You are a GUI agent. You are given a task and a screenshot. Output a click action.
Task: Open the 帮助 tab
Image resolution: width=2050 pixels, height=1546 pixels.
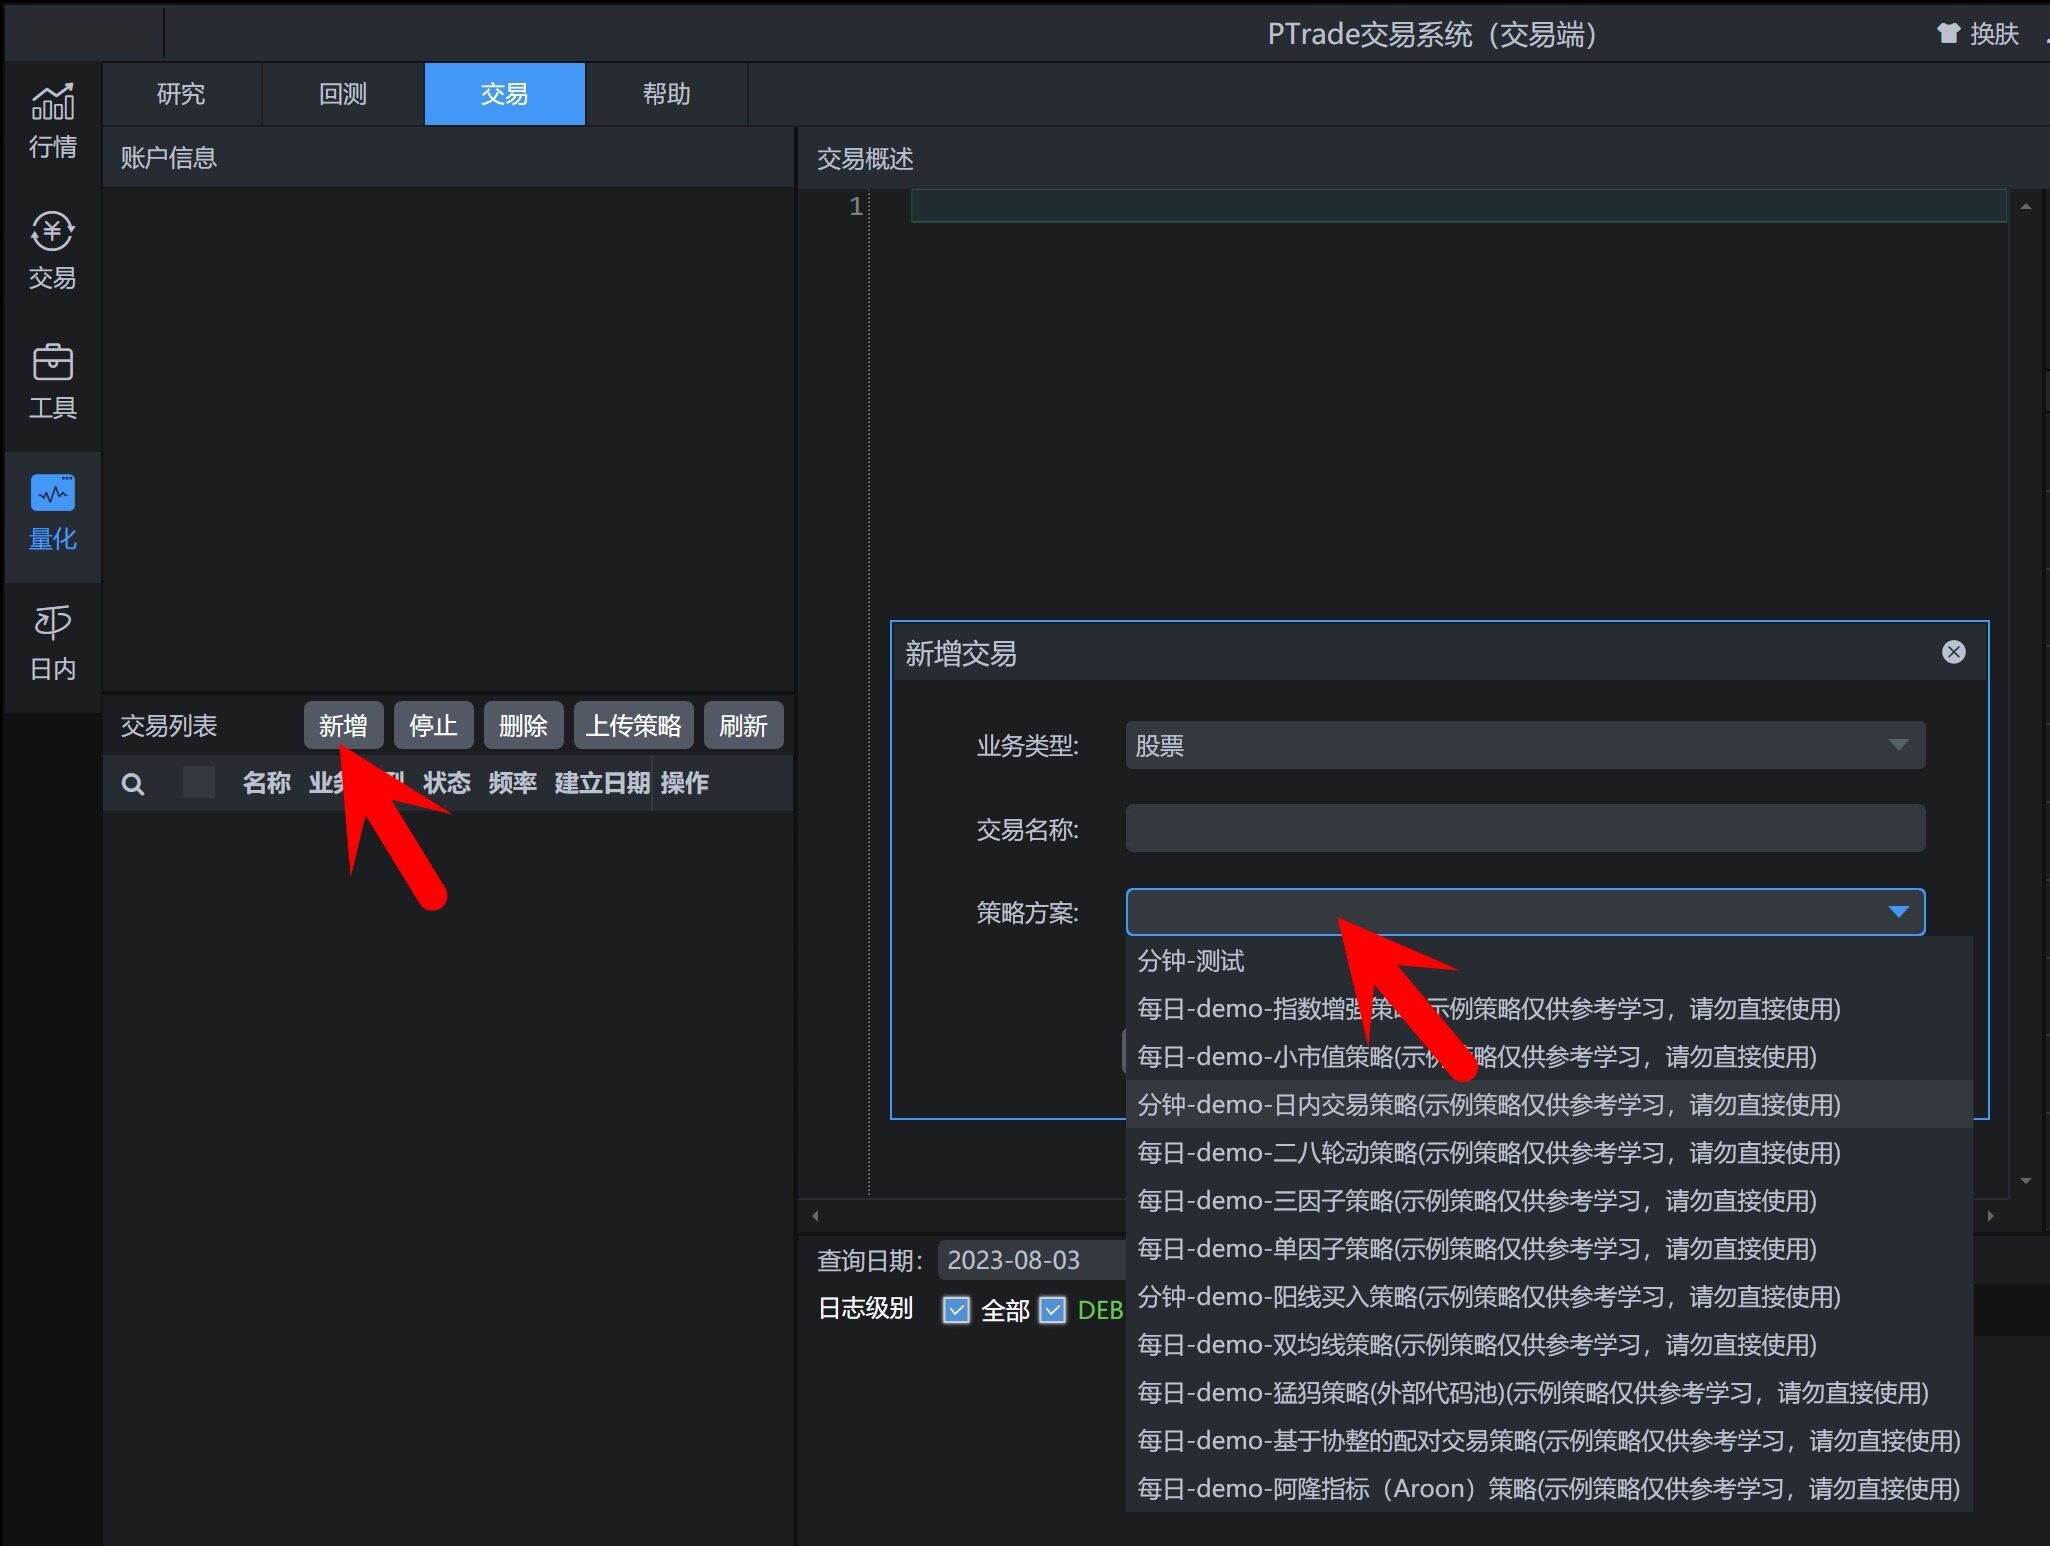click(x=665, y=93)
